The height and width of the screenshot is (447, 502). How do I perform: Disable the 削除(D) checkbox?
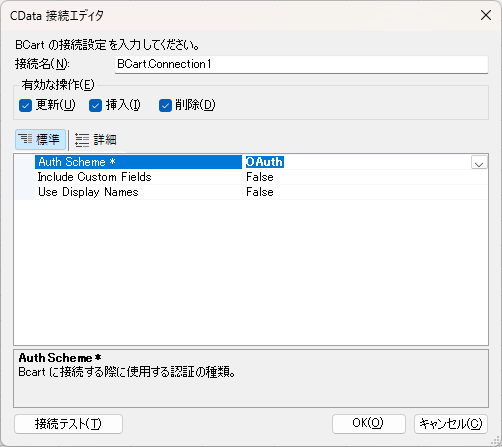coord(165,106)
